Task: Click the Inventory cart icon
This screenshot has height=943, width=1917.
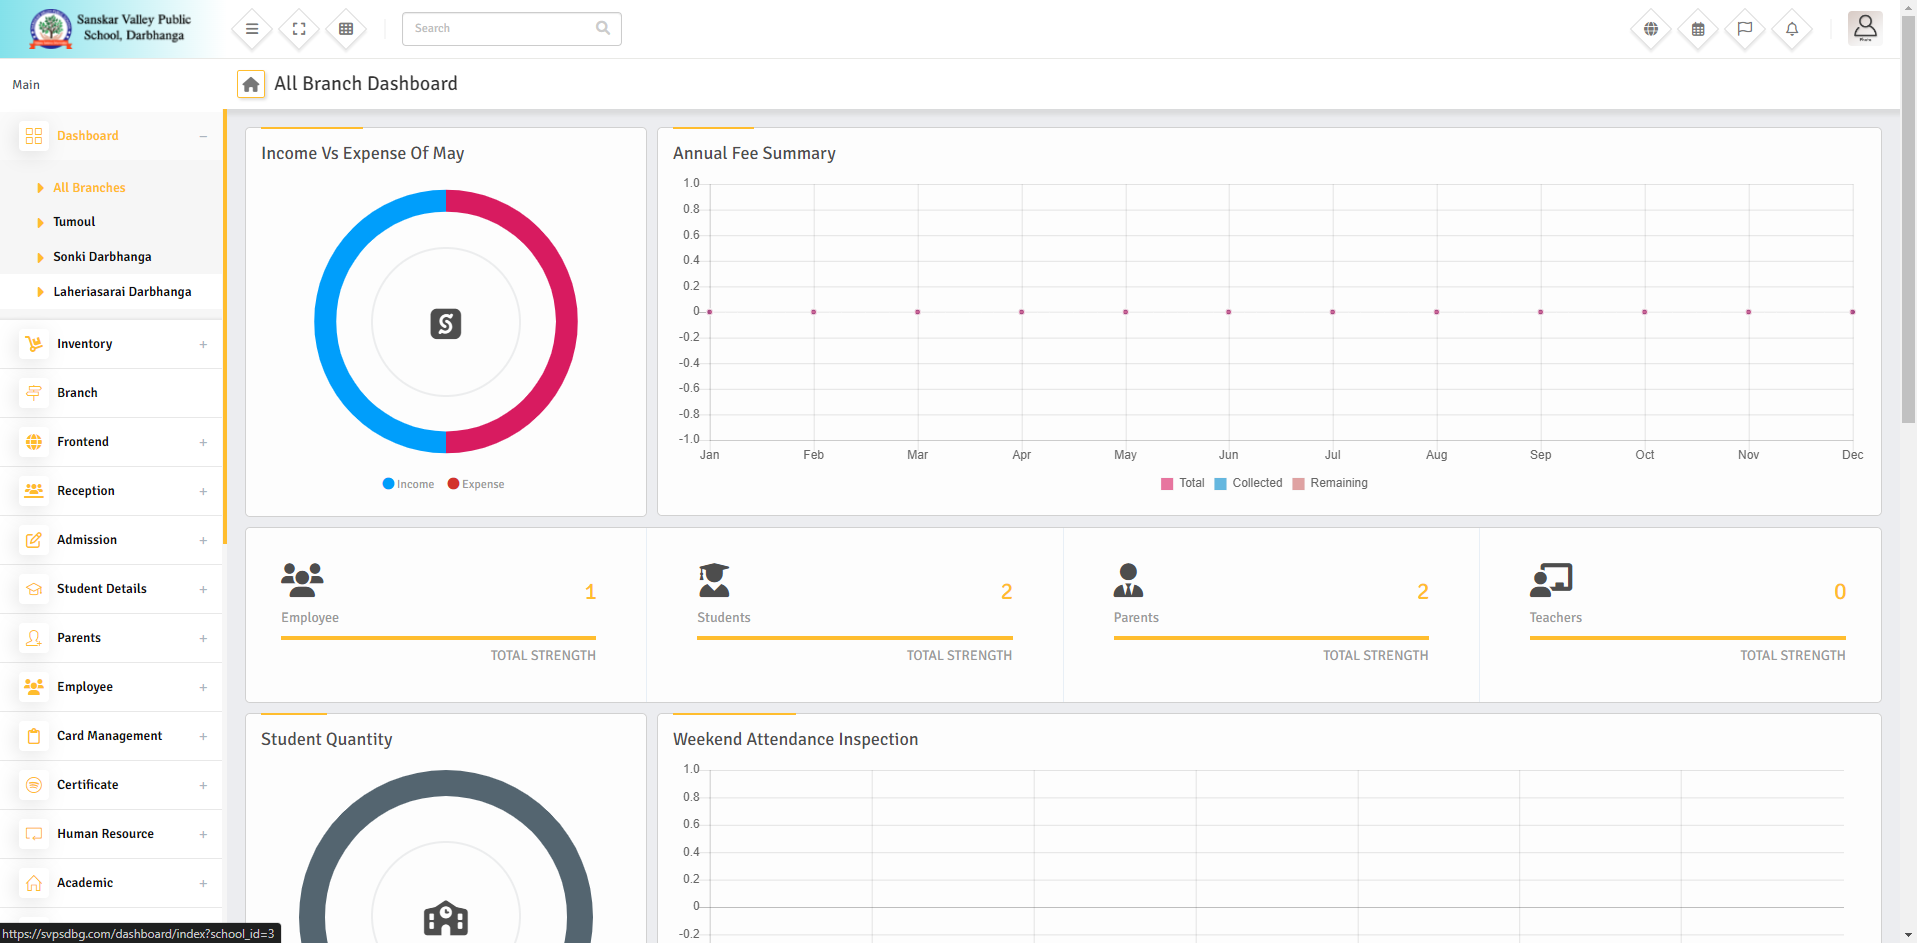Action: [x=34, y=344]
